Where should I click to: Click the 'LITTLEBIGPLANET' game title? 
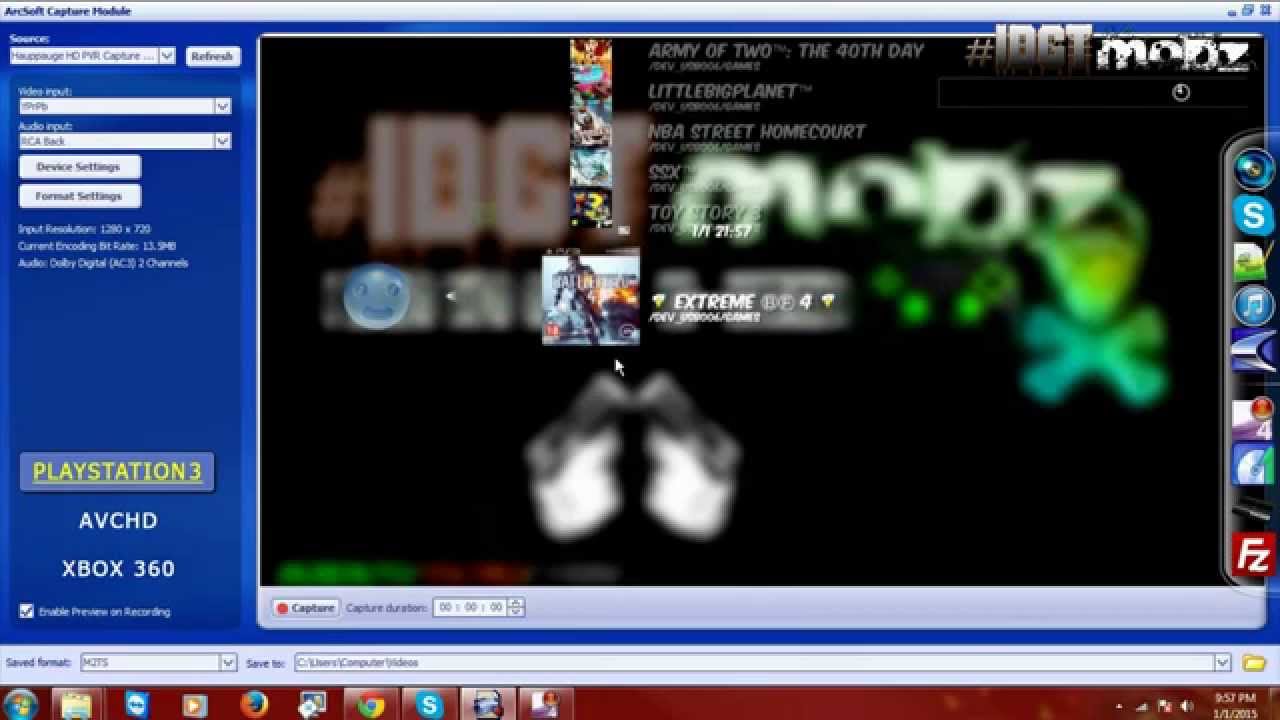pos(730,91)
